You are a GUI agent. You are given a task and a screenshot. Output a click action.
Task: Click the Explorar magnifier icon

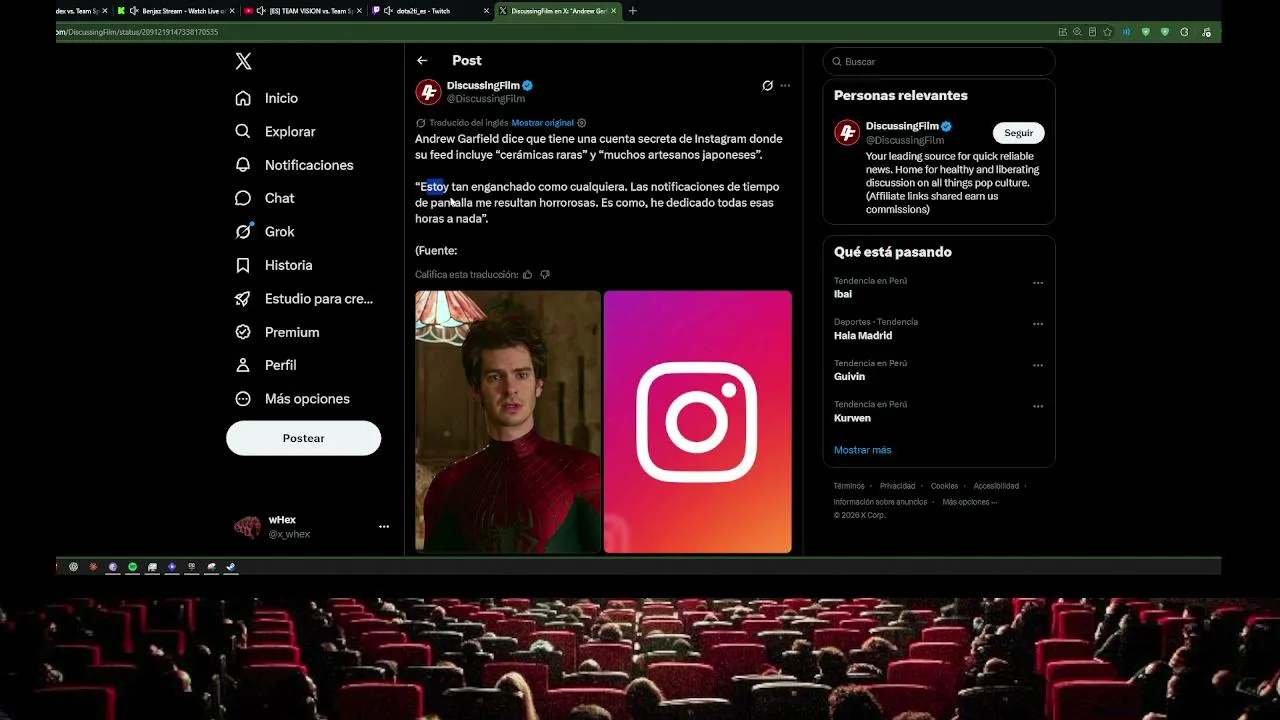coord(243,131)
